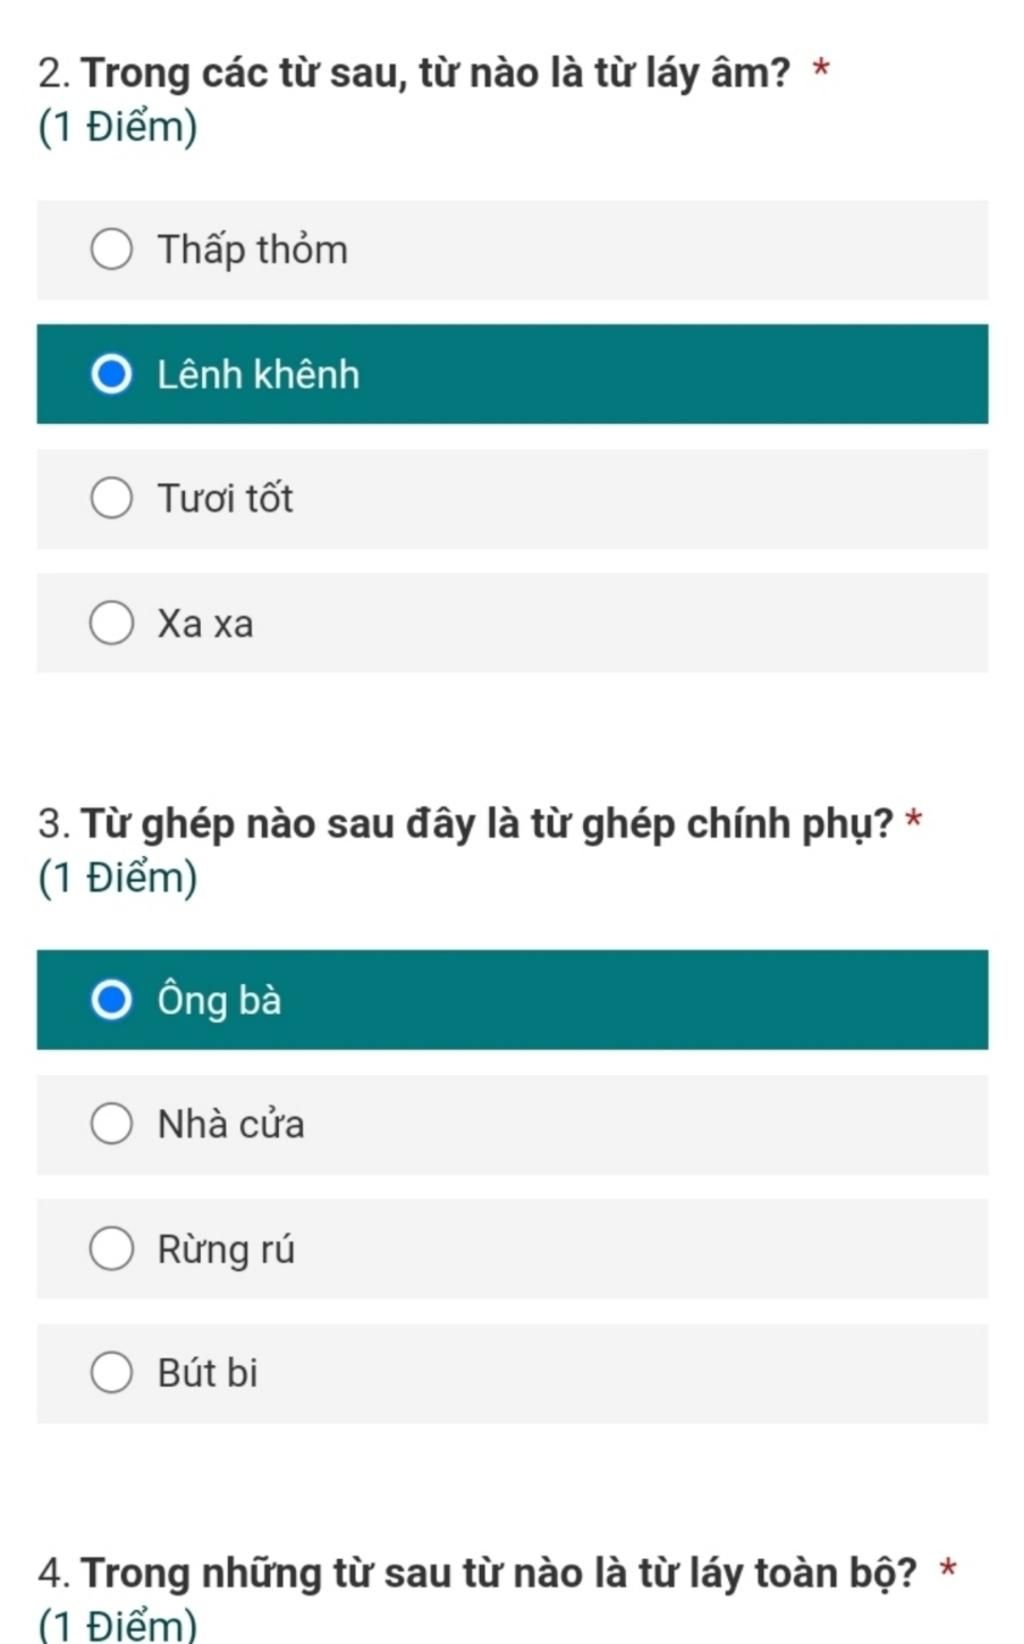Click the 'Rừng rú' answer label text
This screenshot has width=1024, height=1644.
(226, 1249)
